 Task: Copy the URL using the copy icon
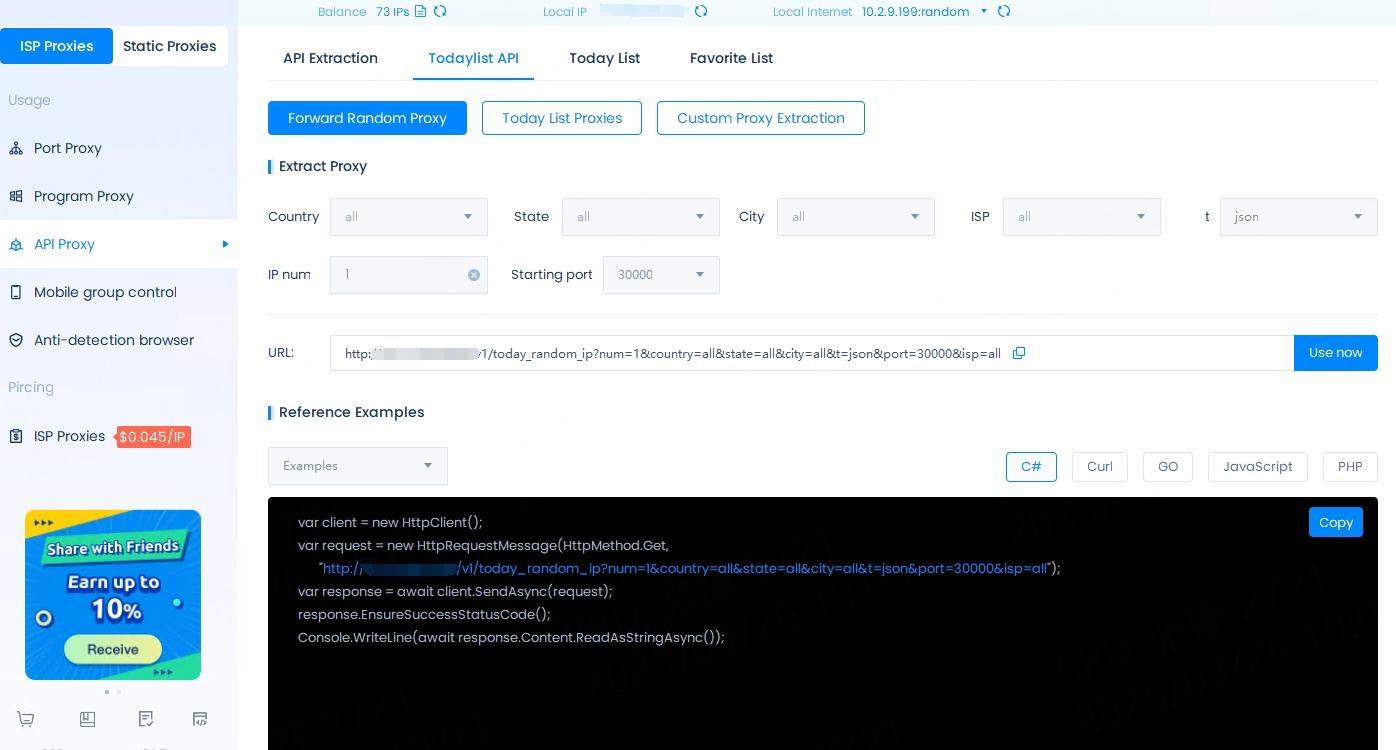(1019, 353)
